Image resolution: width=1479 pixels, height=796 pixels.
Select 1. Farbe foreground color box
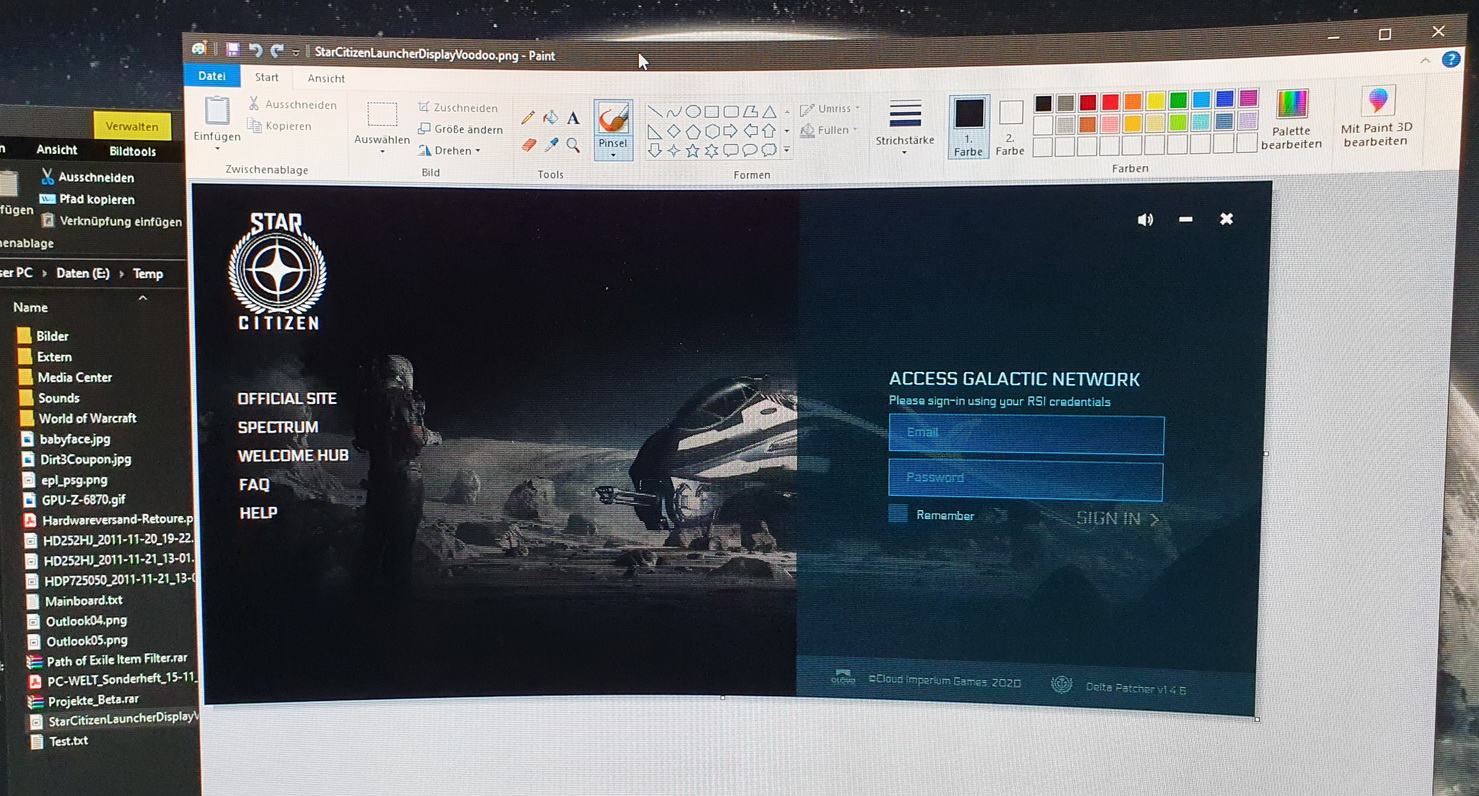click(x=968, y=126)
